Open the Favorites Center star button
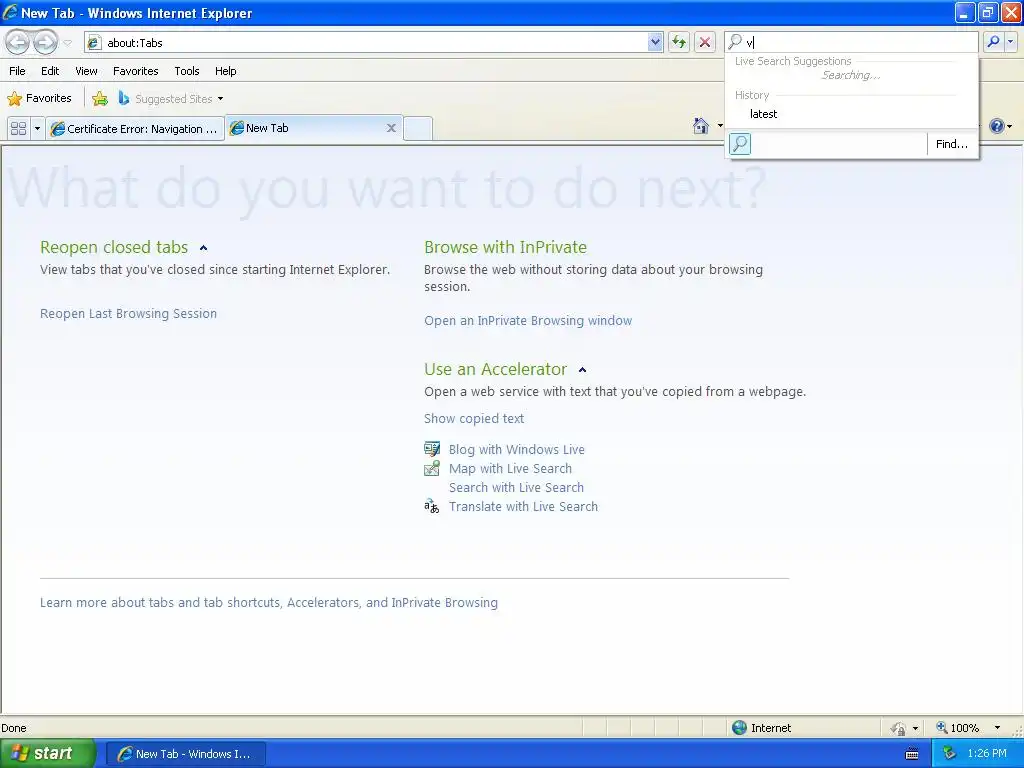The width and height of the screenshot is (1024, 768). click(x=39, y=99)
